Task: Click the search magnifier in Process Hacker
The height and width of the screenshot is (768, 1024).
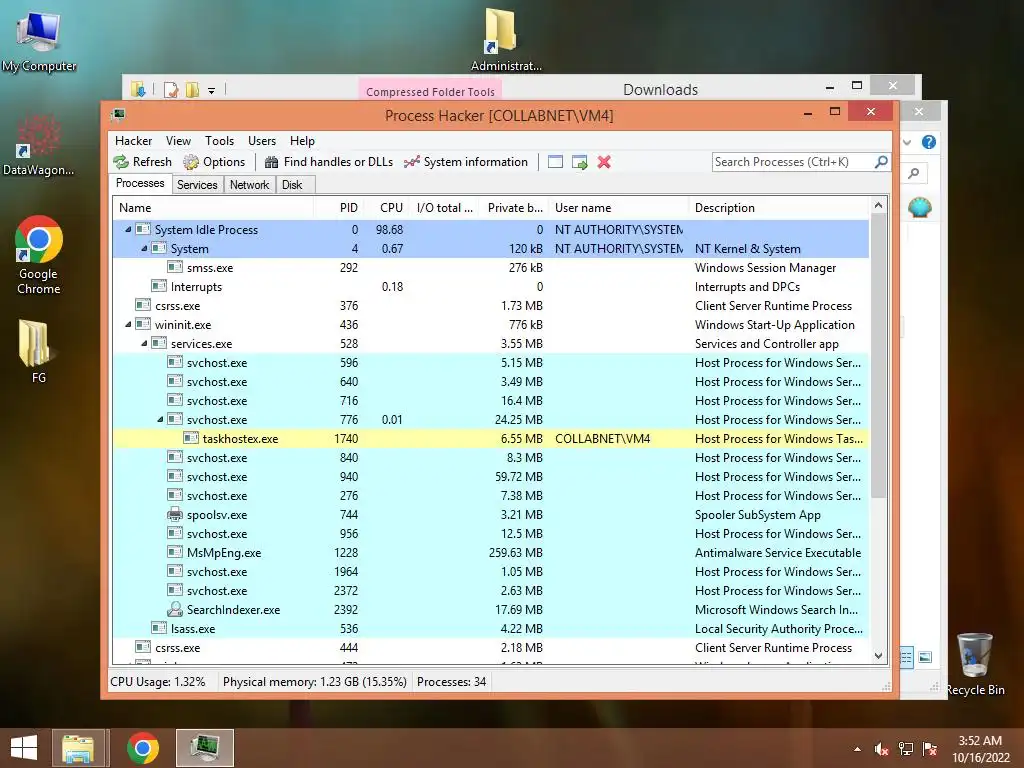Action: coord(881,161)
